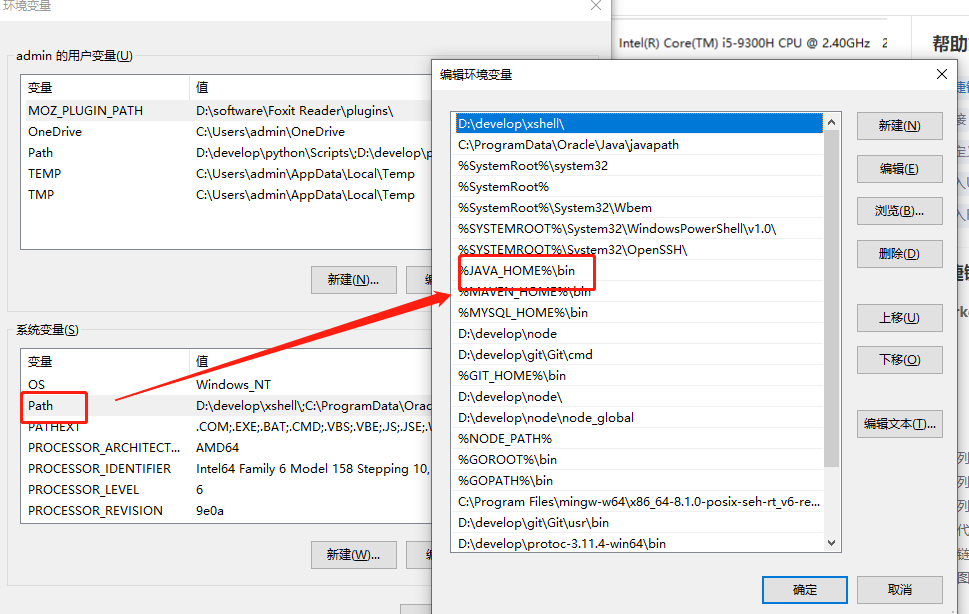Click the 值 column header in user variables
The image size is (969, 614).
coord(310,88)
